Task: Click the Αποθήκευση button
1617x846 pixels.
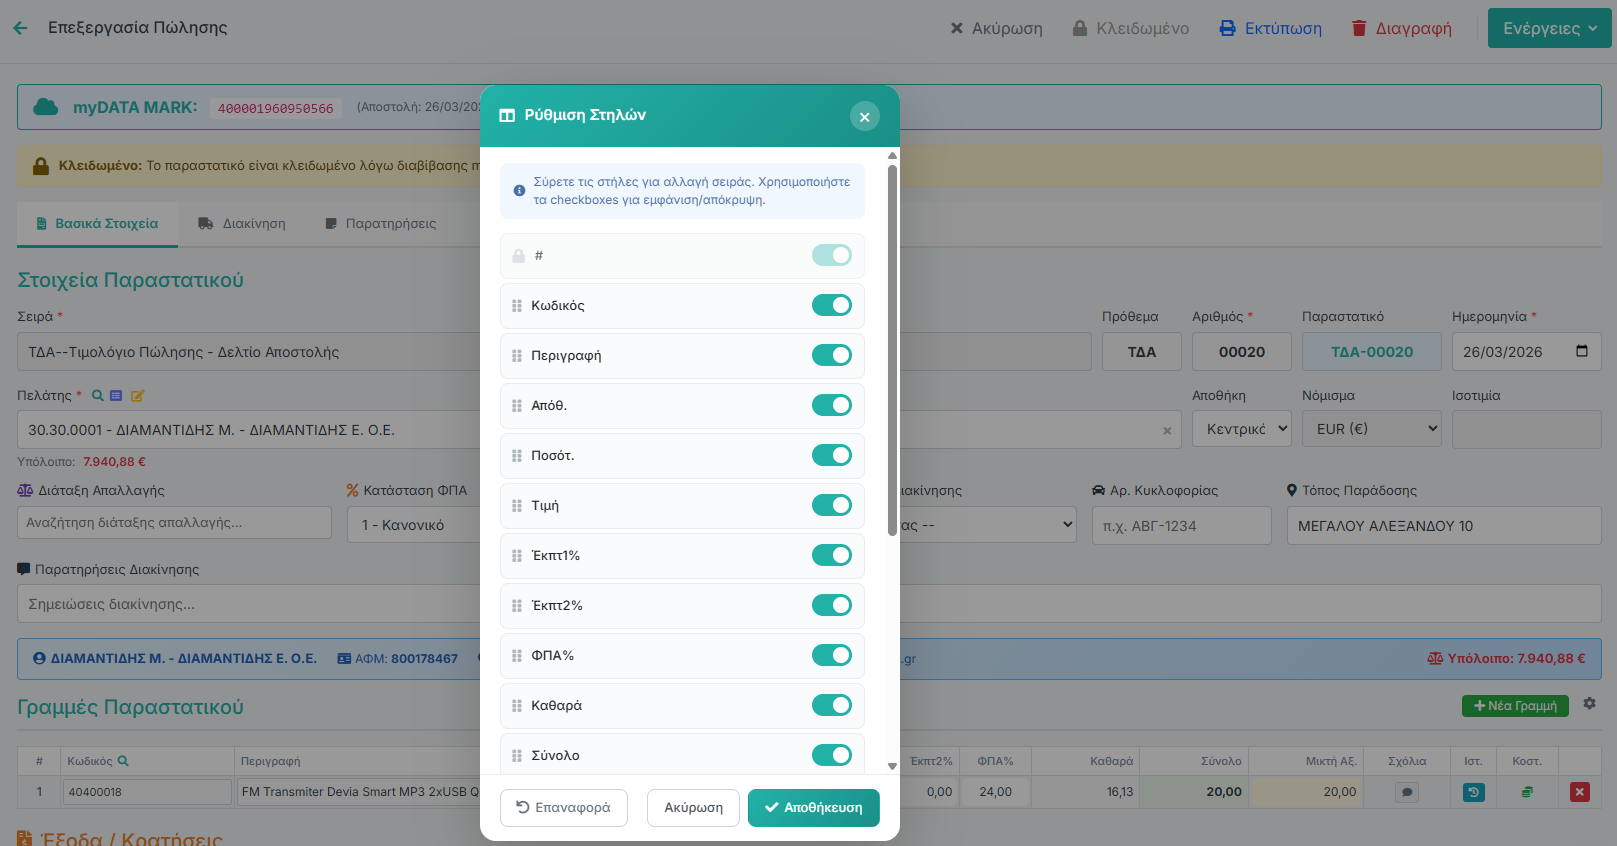Action: 814,808
